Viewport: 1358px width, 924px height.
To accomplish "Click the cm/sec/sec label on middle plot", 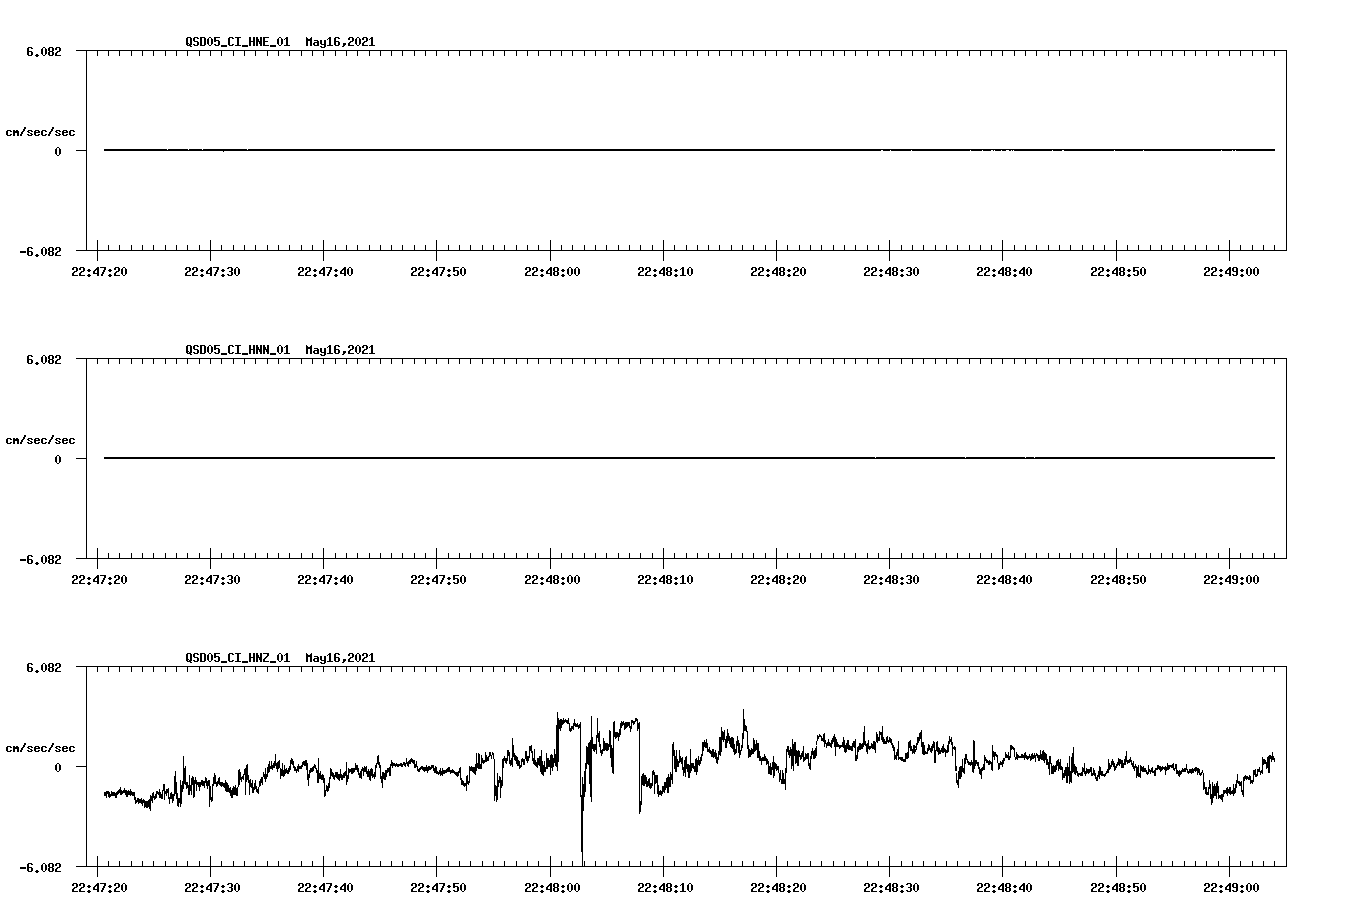I will [42, 439].
